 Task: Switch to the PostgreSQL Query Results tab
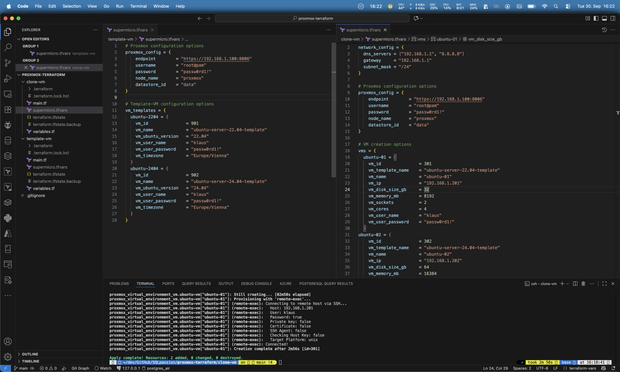[326, 283]
